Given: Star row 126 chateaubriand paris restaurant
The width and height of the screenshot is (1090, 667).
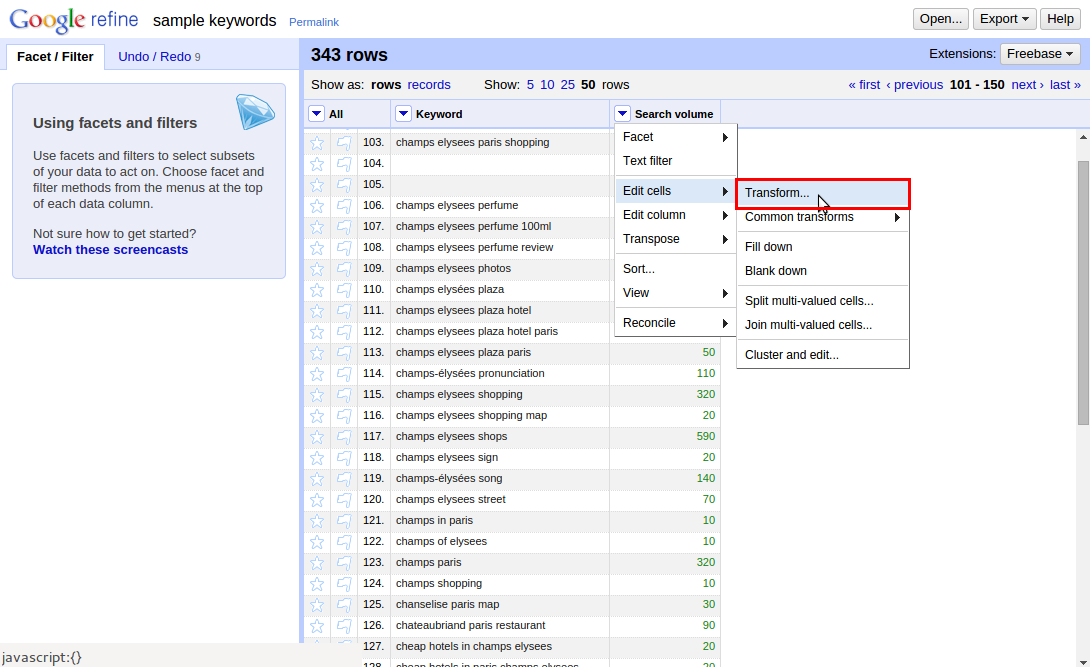Looking at the screenshot, I should [x=317, y=626].
